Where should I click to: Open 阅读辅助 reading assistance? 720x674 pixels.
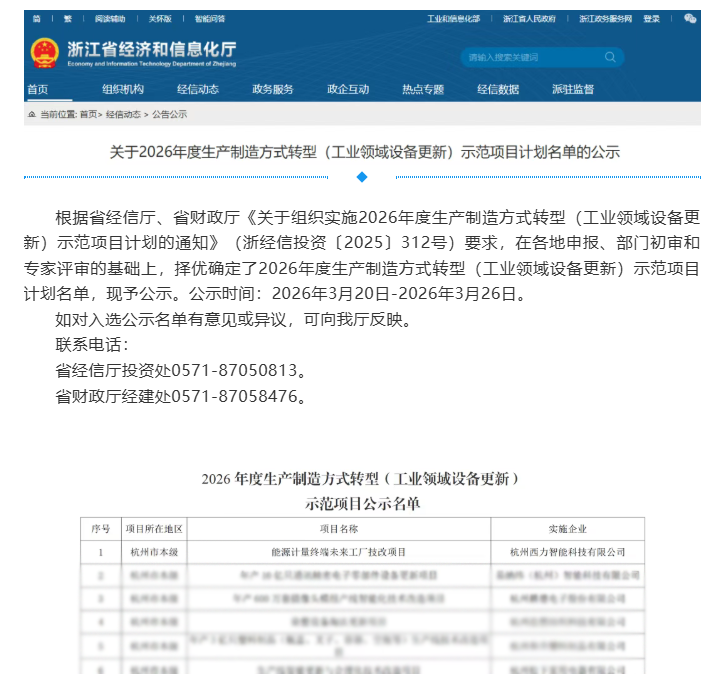(110, 18)
